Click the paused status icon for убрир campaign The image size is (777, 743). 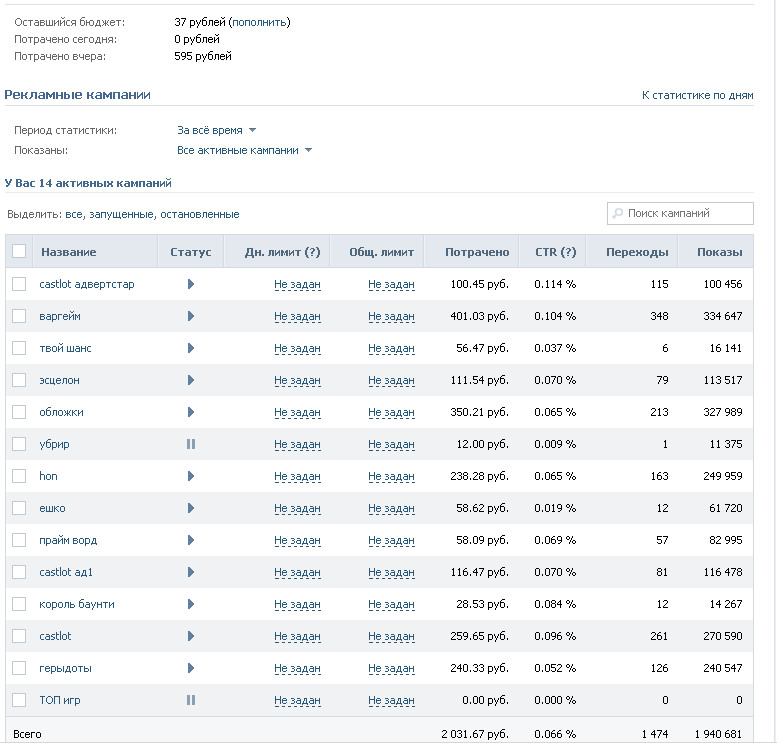tap(191, 444)
